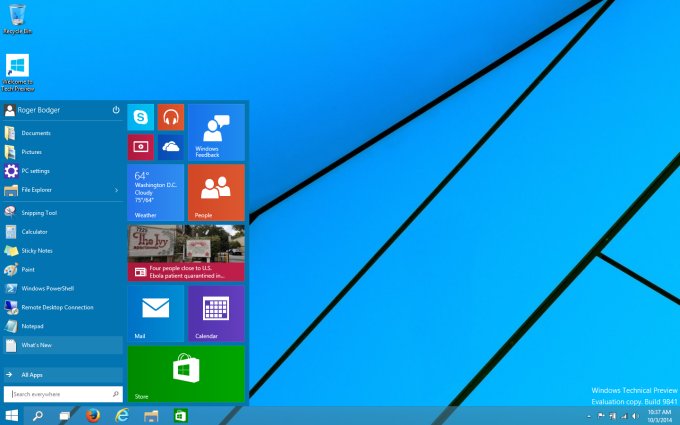680x425 pixels.
Task: Open the News tile about Ebola patient
Action: click(x=186, y=253)
